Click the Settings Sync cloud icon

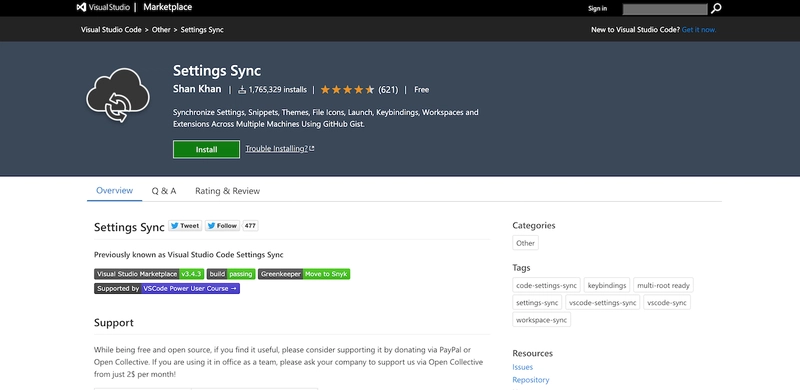[118, 96]
